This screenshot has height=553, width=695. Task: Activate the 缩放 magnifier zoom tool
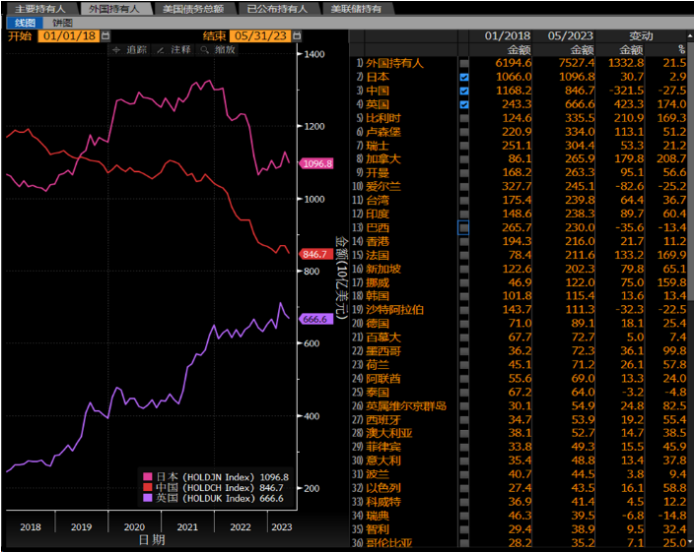coord(218,50)
